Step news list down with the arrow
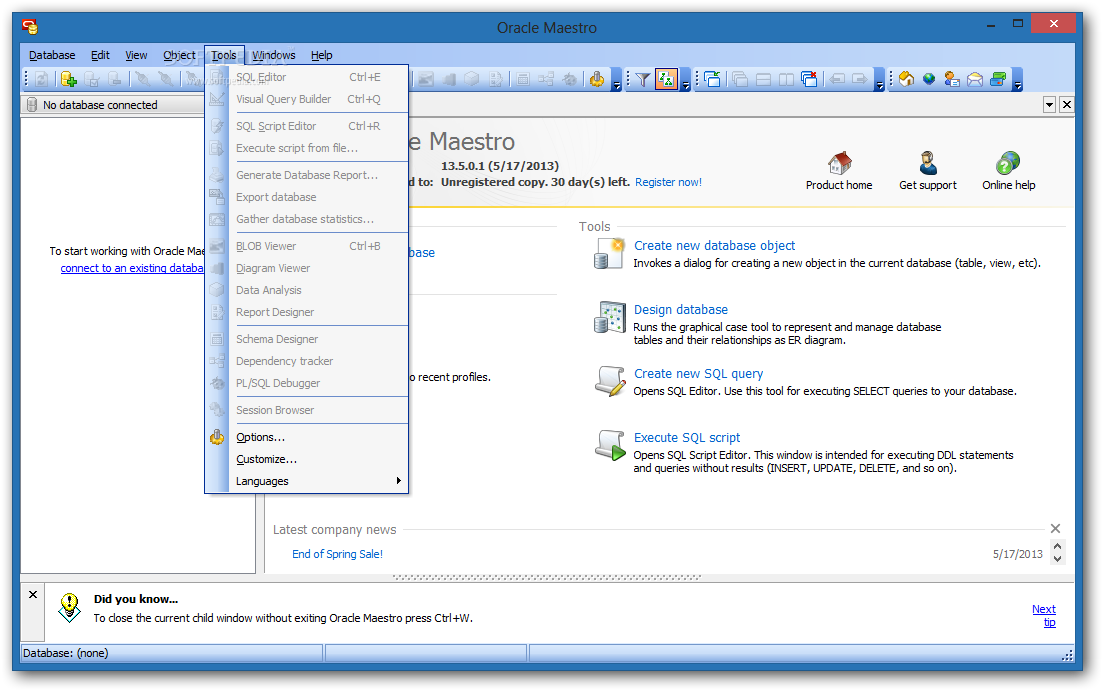Viewport: 1103px width, 691px height. click(x=1057, y=559)
